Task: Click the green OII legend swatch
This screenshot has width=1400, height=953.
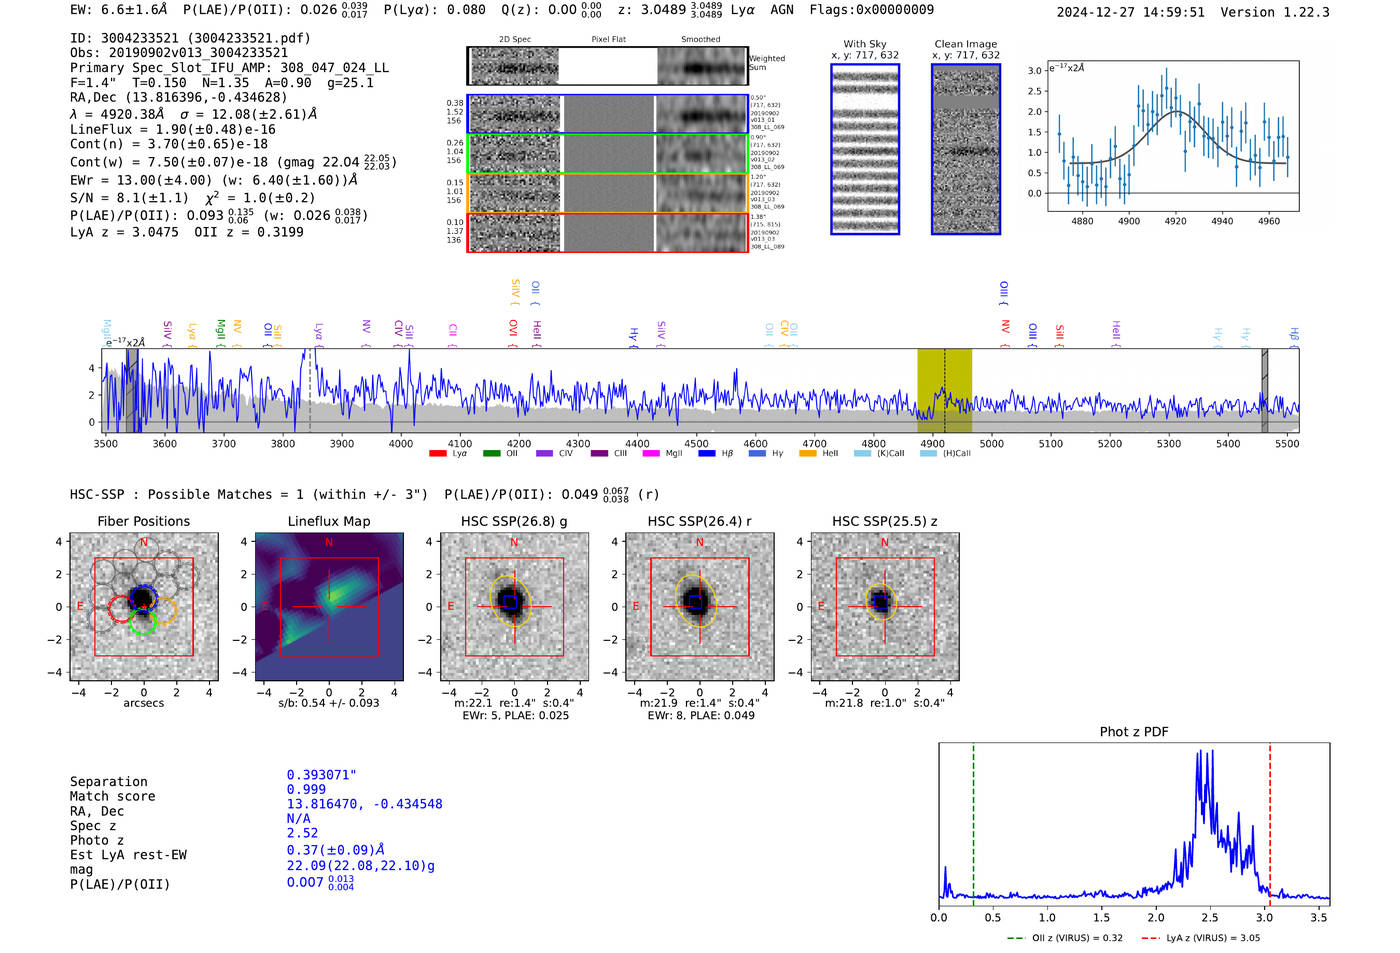Action: [x=491, y=453]
